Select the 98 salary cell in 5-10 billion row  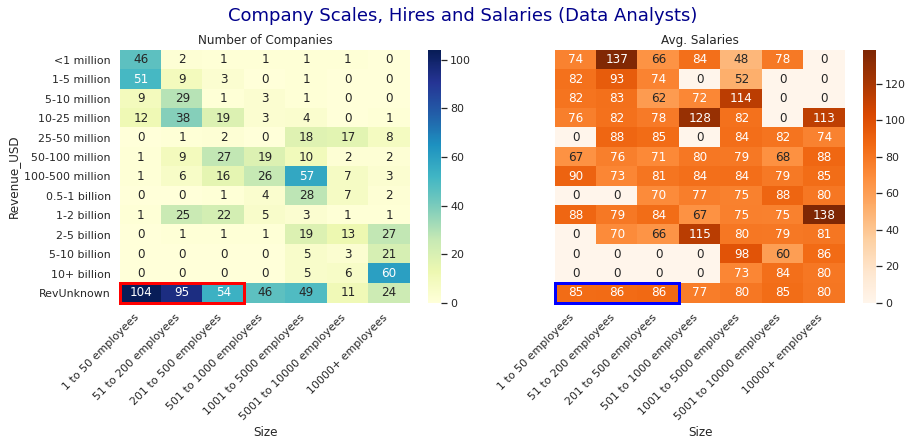(x=741, y=254)
